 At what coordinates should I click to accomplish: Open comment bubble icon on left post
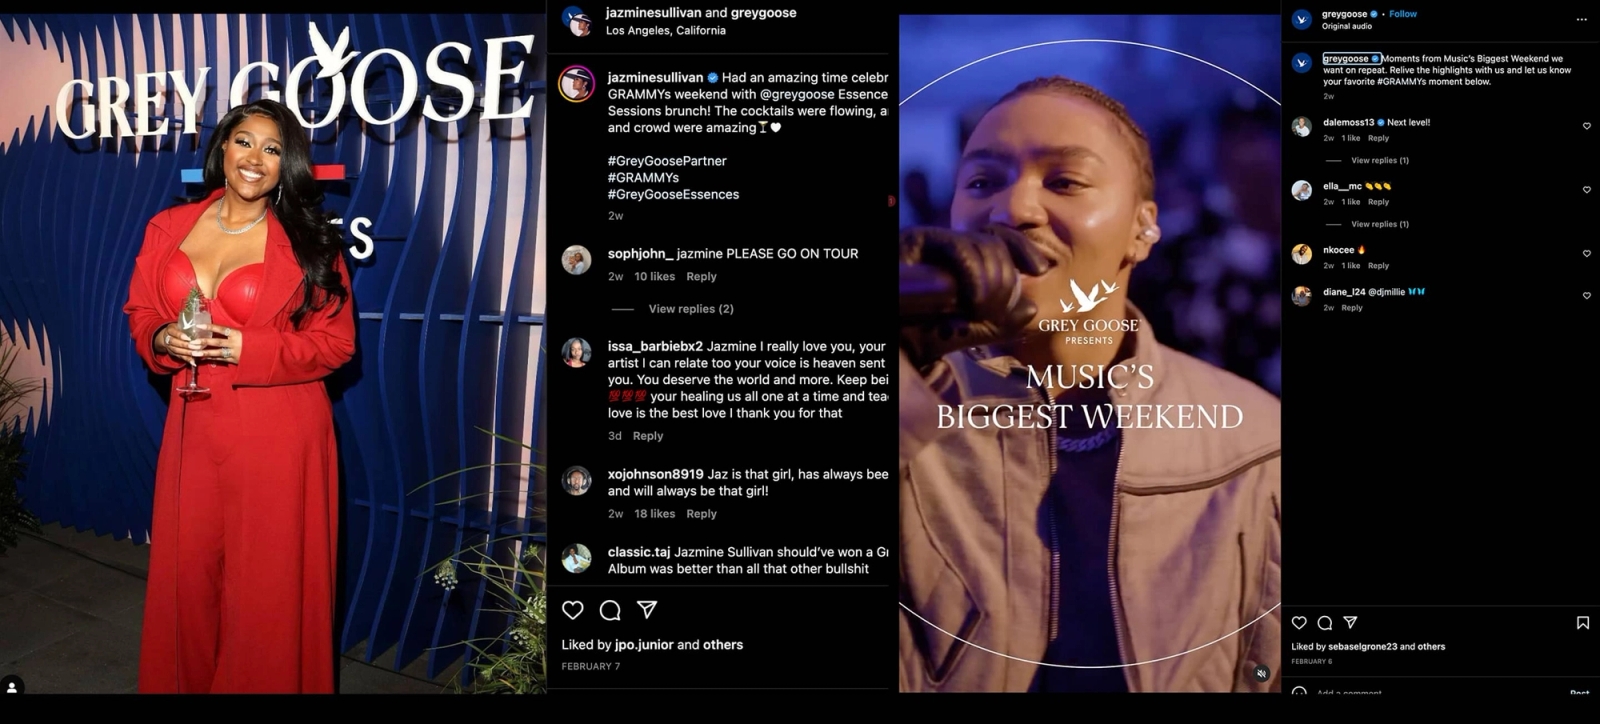tap(610, 610)
